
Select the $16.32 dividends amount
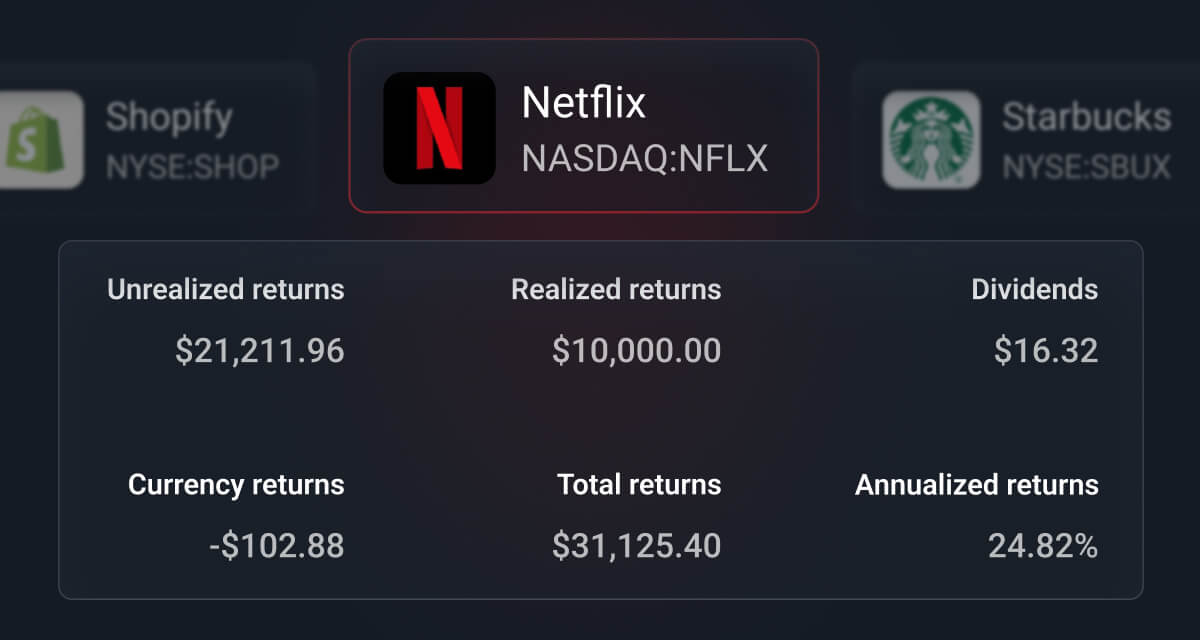[x=1046, y=351]
